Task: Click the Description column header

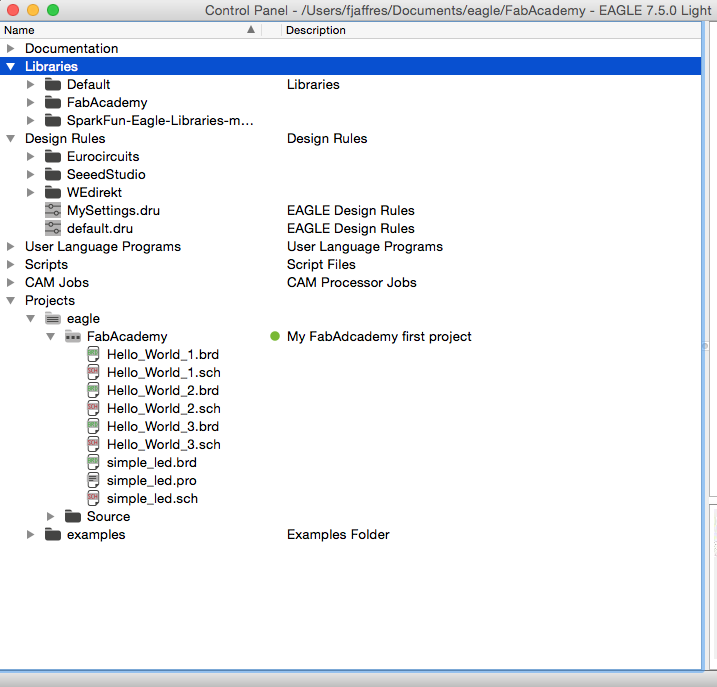Action: click(491, 30)
